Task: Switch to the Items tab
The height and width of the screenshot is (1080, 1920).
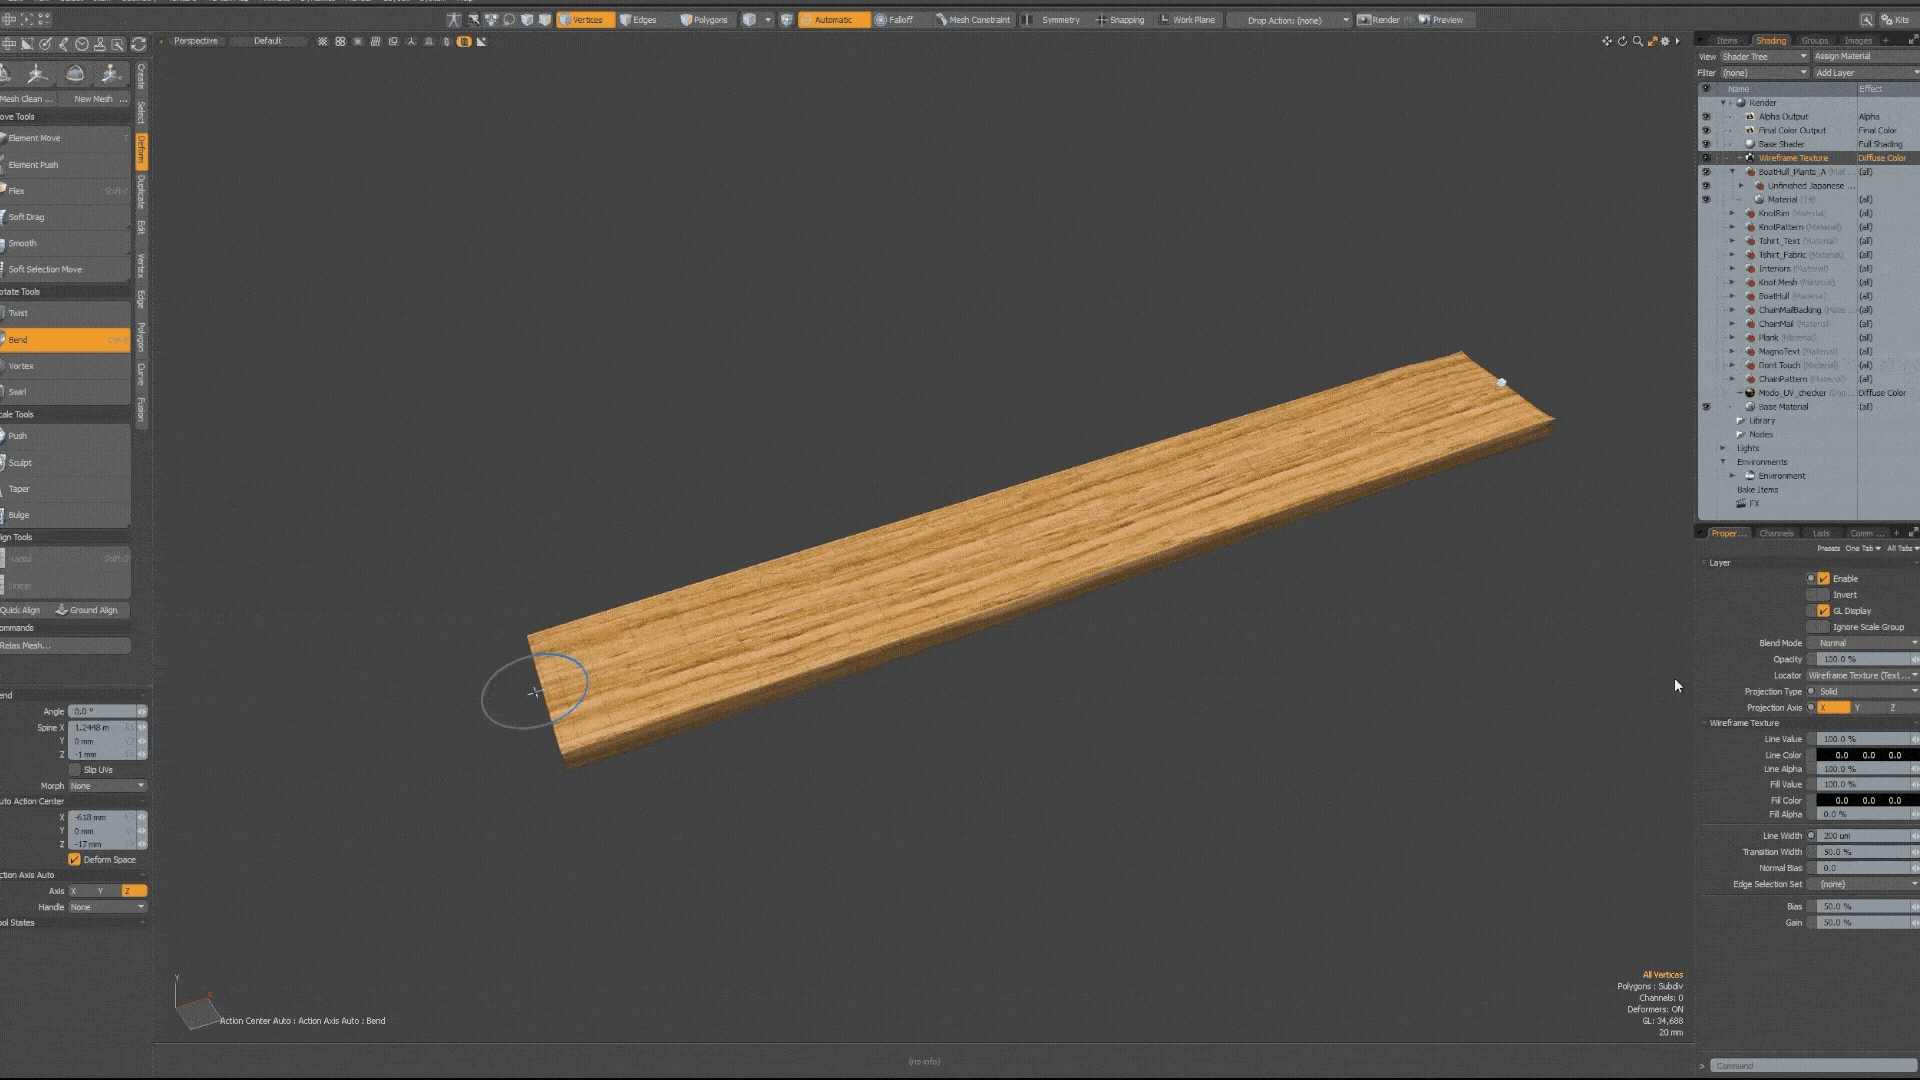Action: [x=1727, y=41]
